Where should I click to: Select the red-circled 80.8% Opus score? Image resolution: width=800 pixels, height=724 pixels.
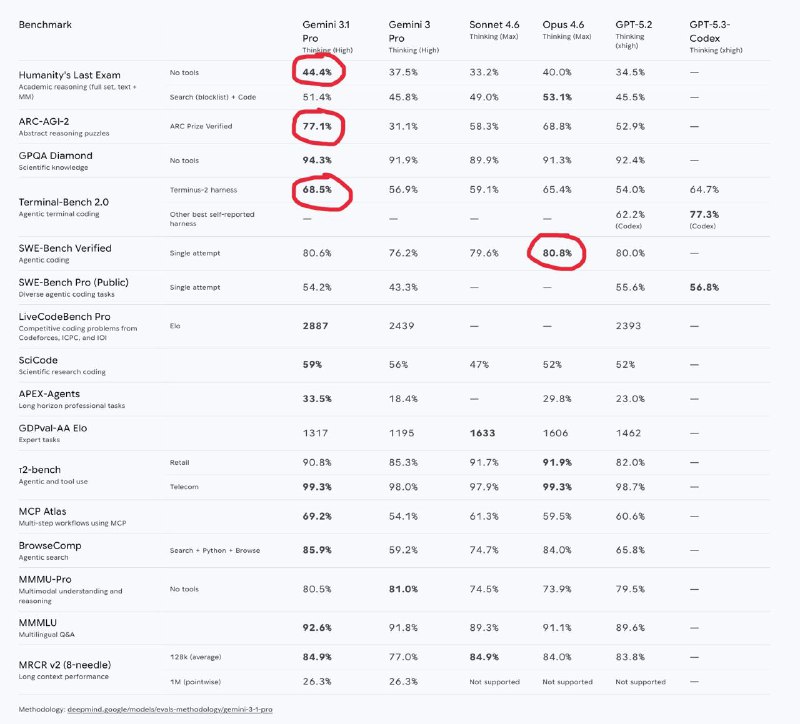coord(557,253)
